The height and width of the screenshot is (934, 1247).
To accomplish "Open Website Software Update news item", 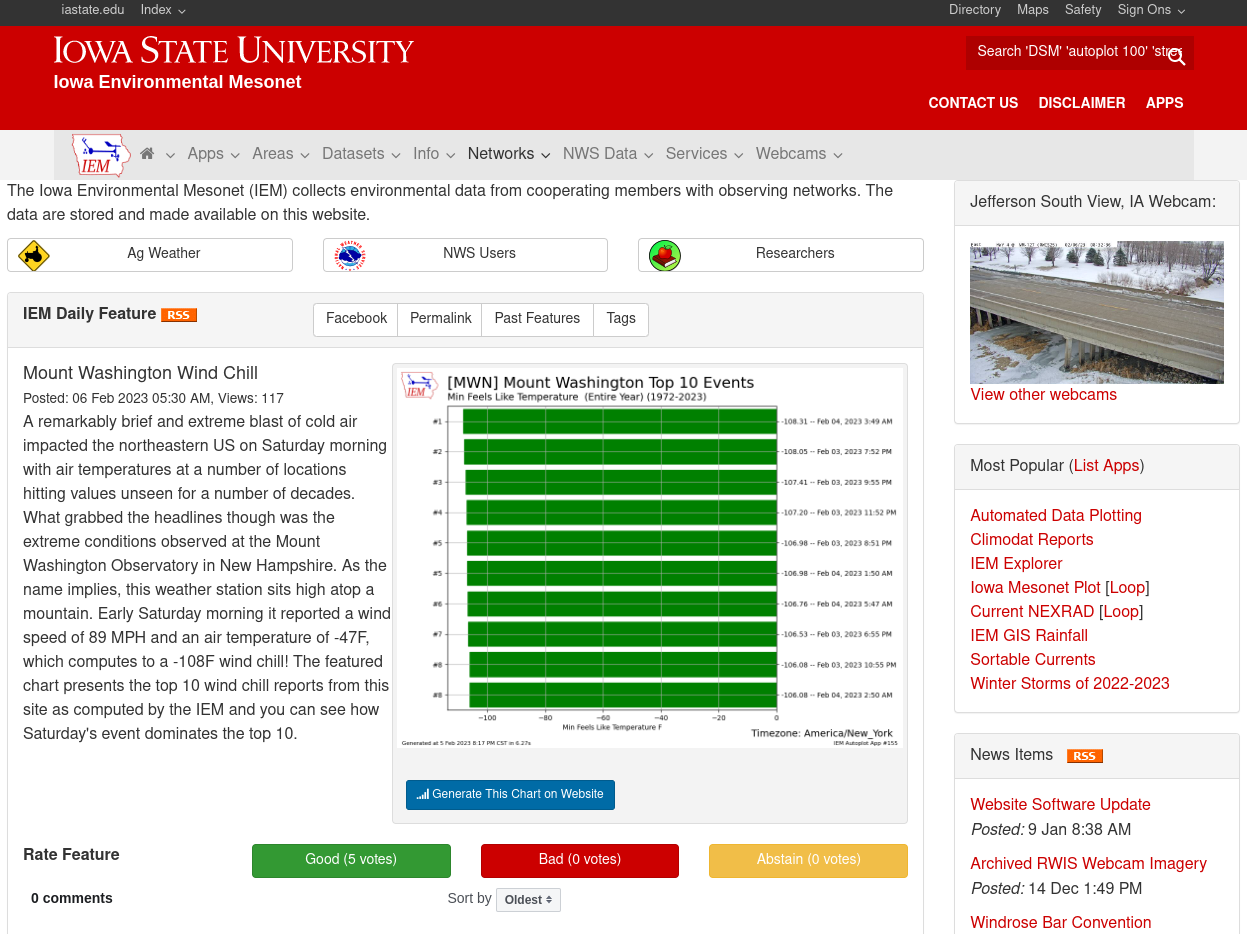I will tap(1060, 805).
